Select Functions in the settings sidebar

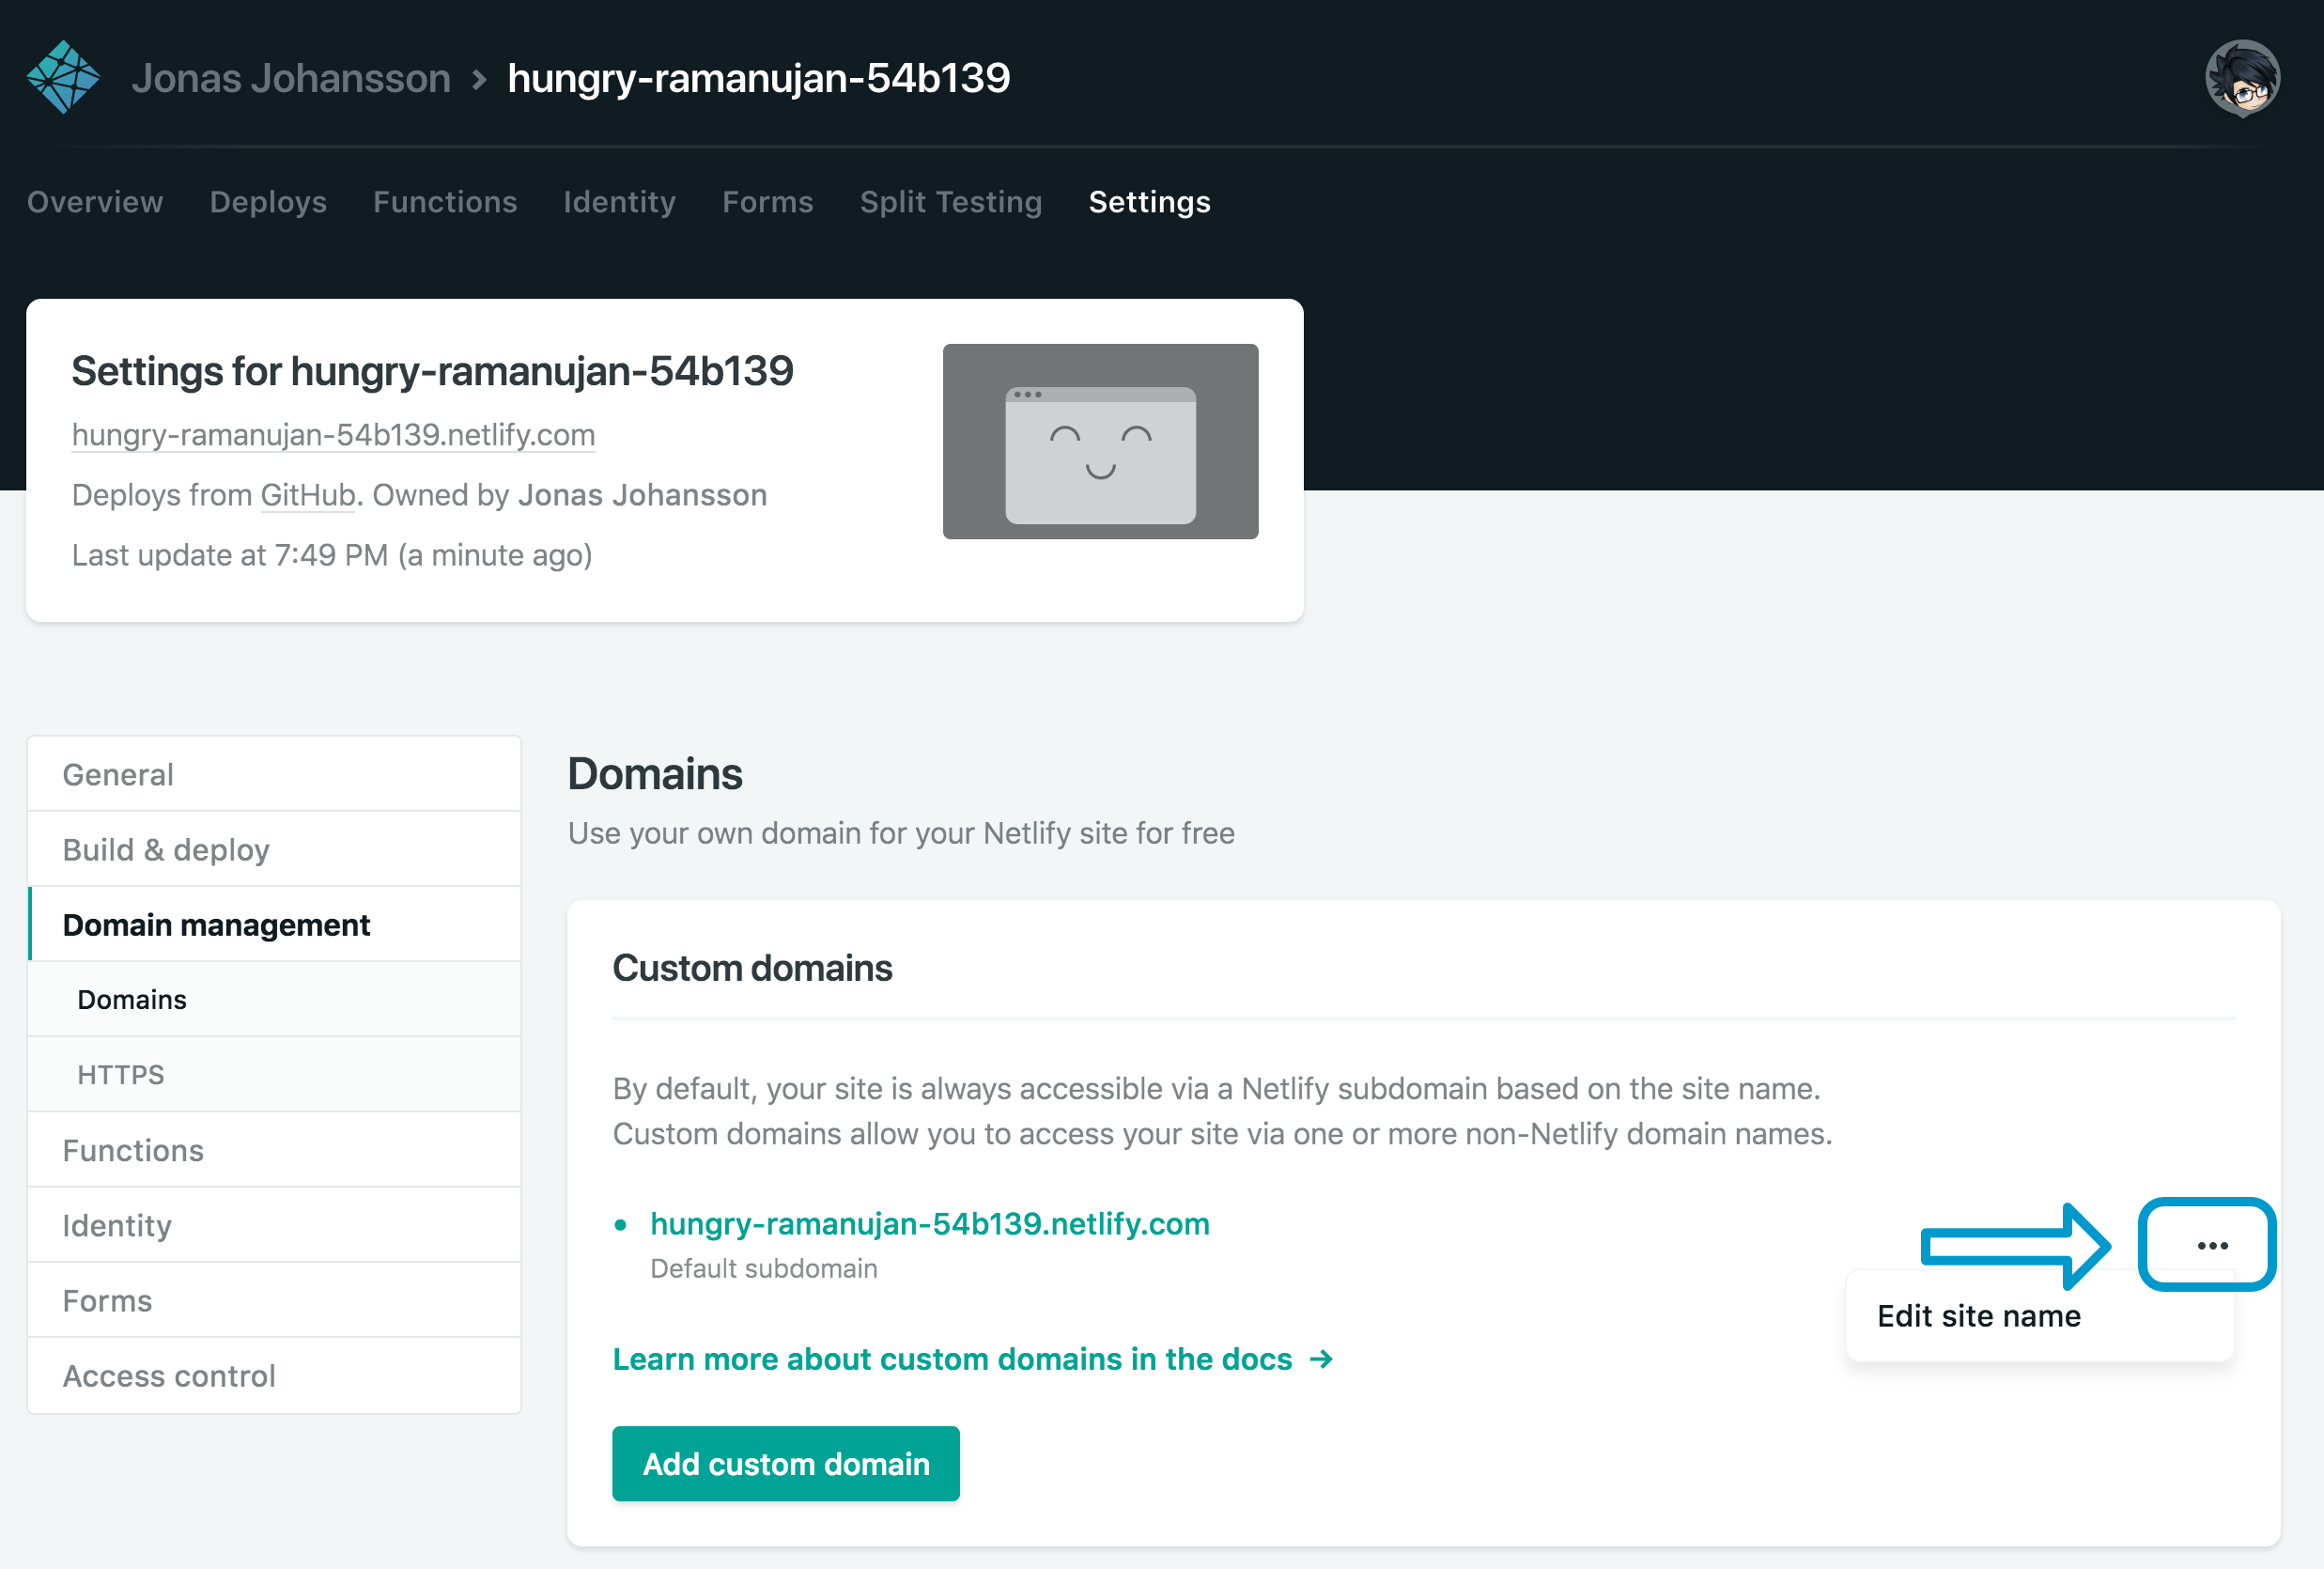274,1150
